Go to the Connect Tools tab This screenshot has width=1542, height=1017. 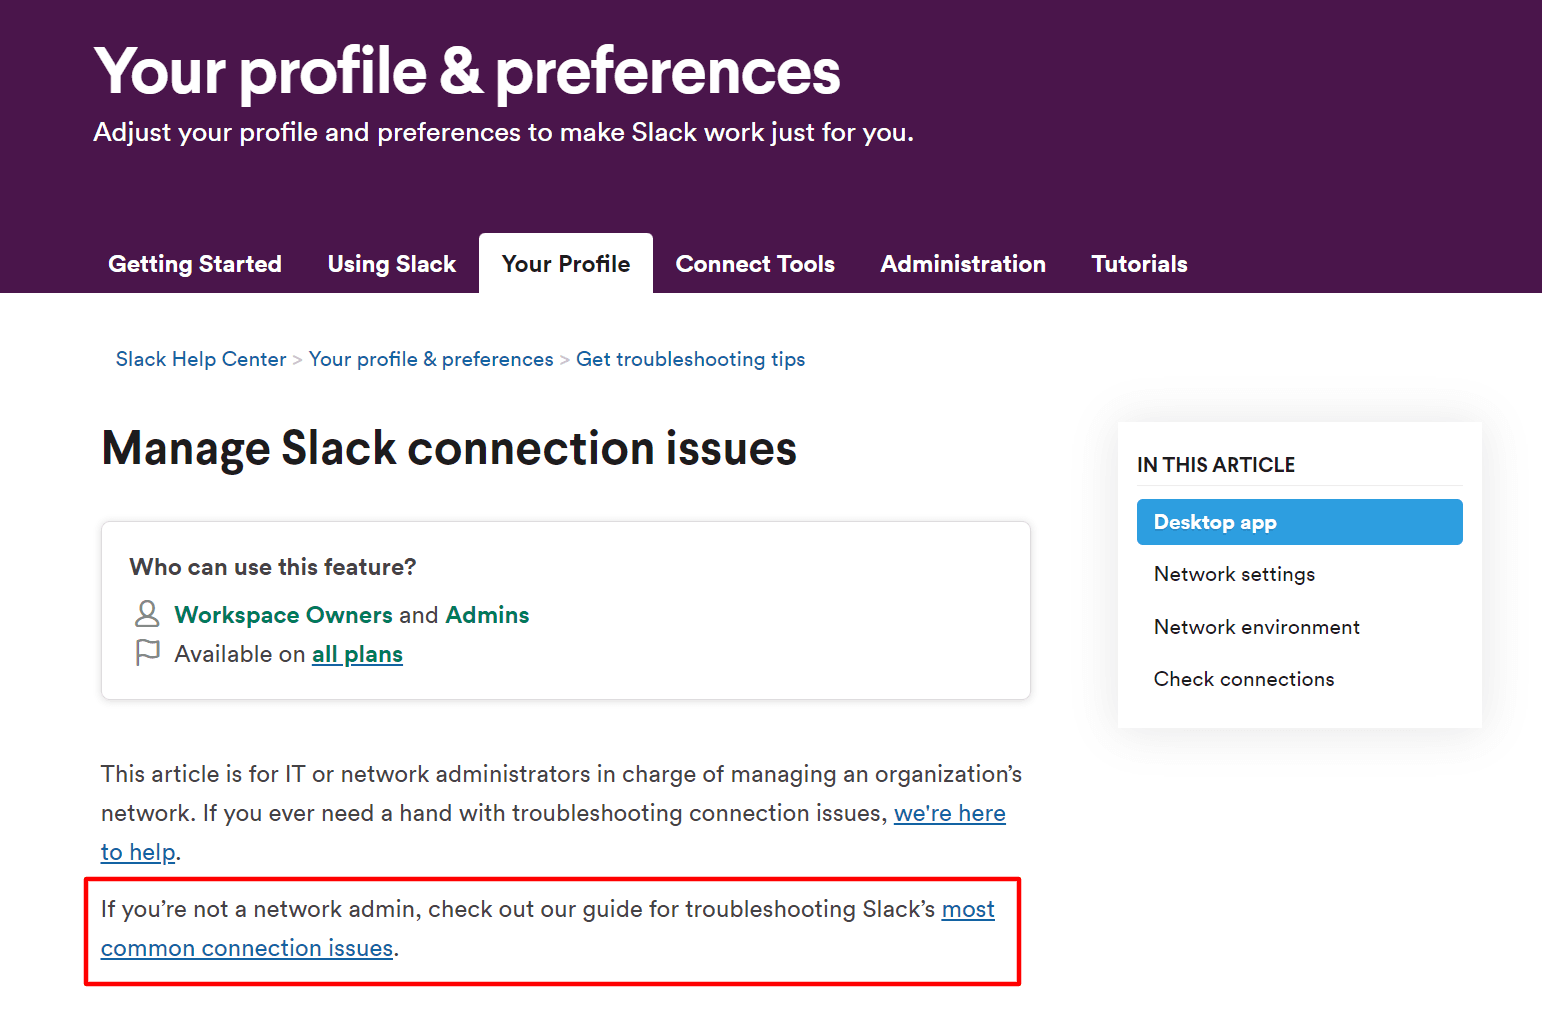pos(755,264)
